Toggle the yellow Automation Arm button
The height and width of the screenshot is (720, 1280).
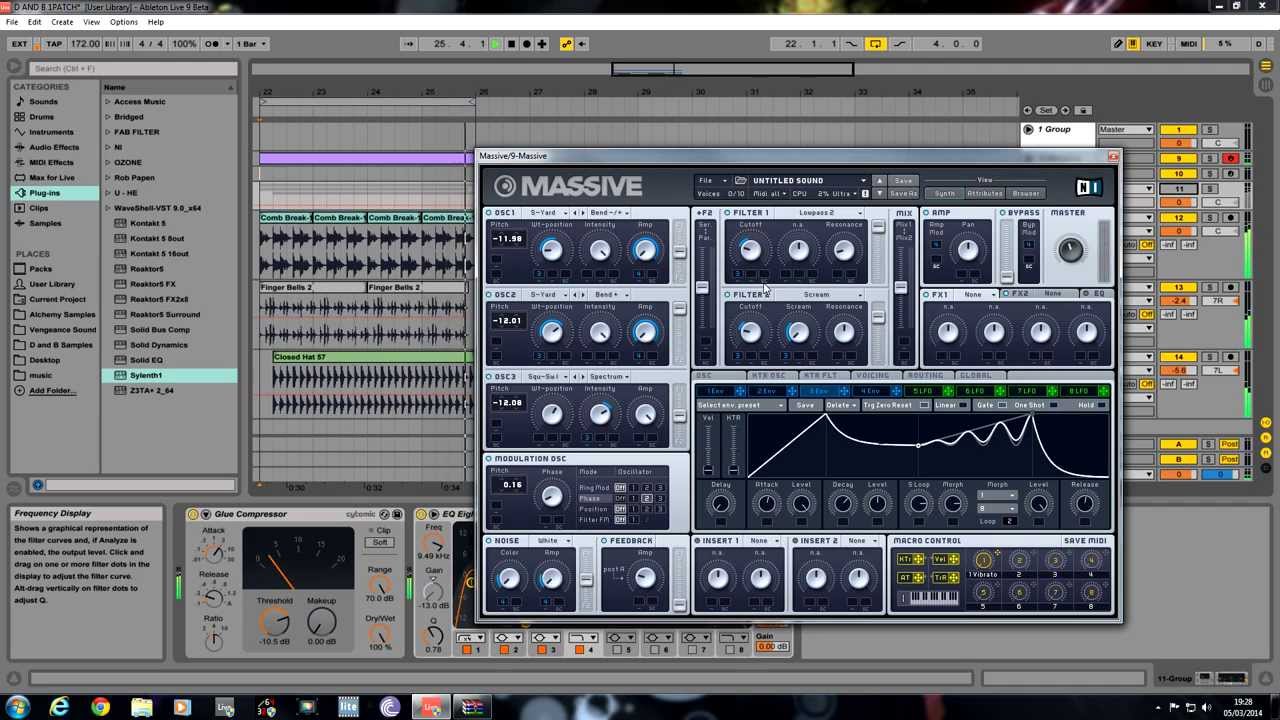click(566, 44)
